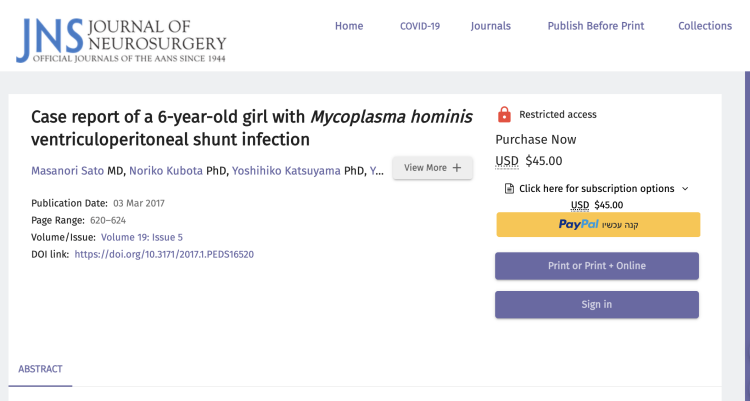Click the plus icon on View More

click(x=457, y=168)
